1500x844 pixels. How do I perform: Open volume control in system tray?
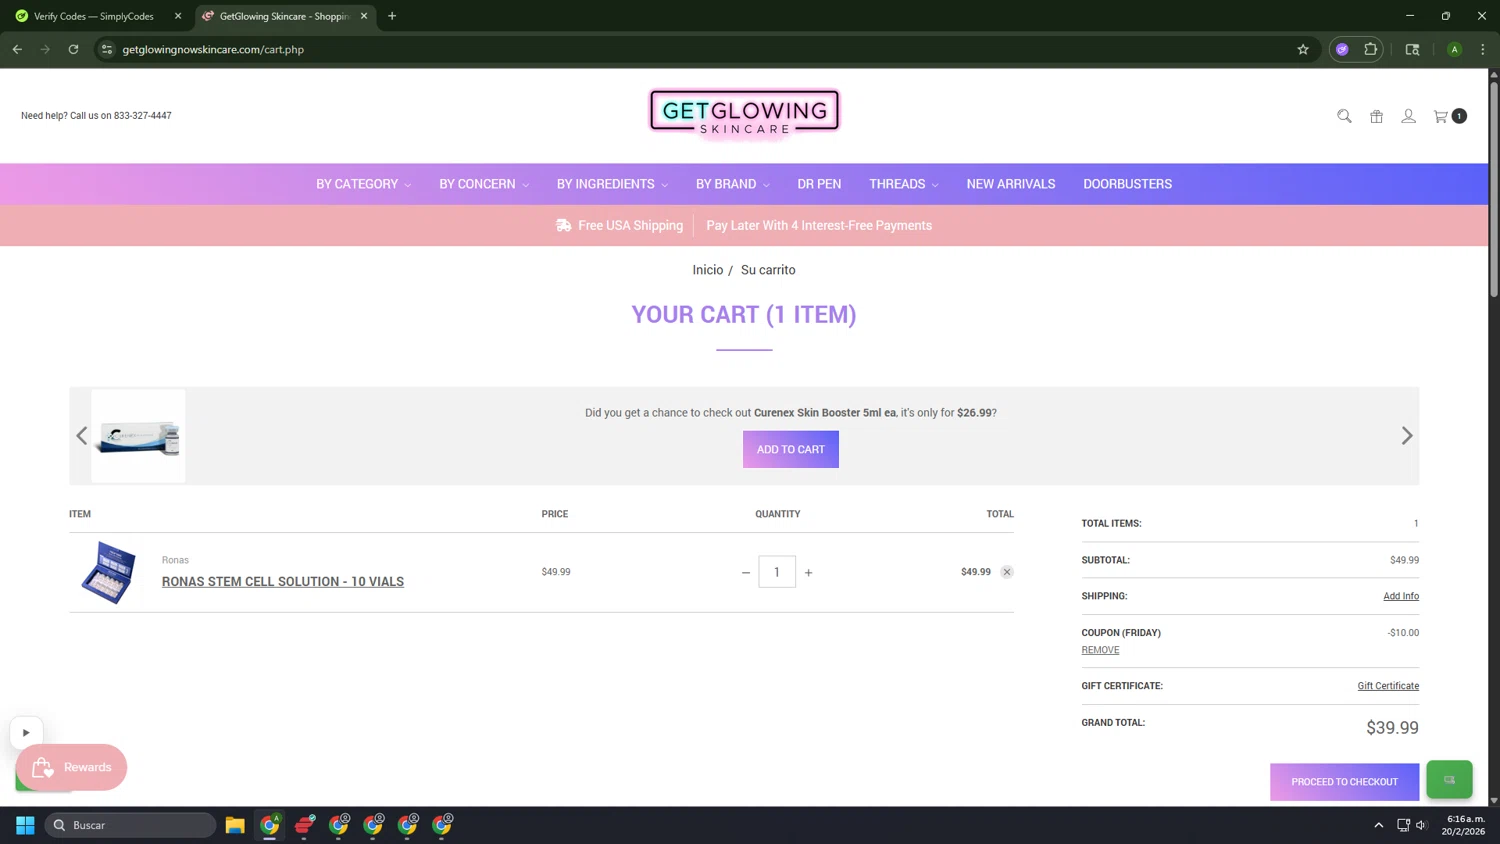(1421, 825)
